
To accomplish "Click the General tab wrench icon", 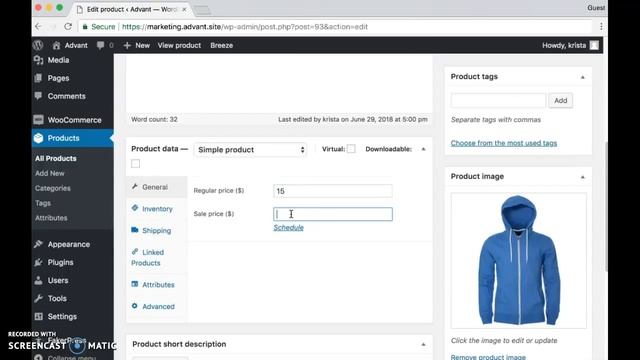I will 135,187.
